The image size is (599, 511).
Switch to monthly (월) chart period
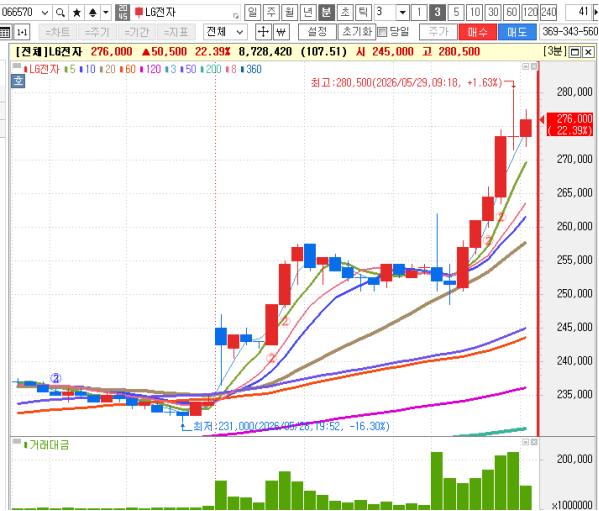(x=289, y=12)
